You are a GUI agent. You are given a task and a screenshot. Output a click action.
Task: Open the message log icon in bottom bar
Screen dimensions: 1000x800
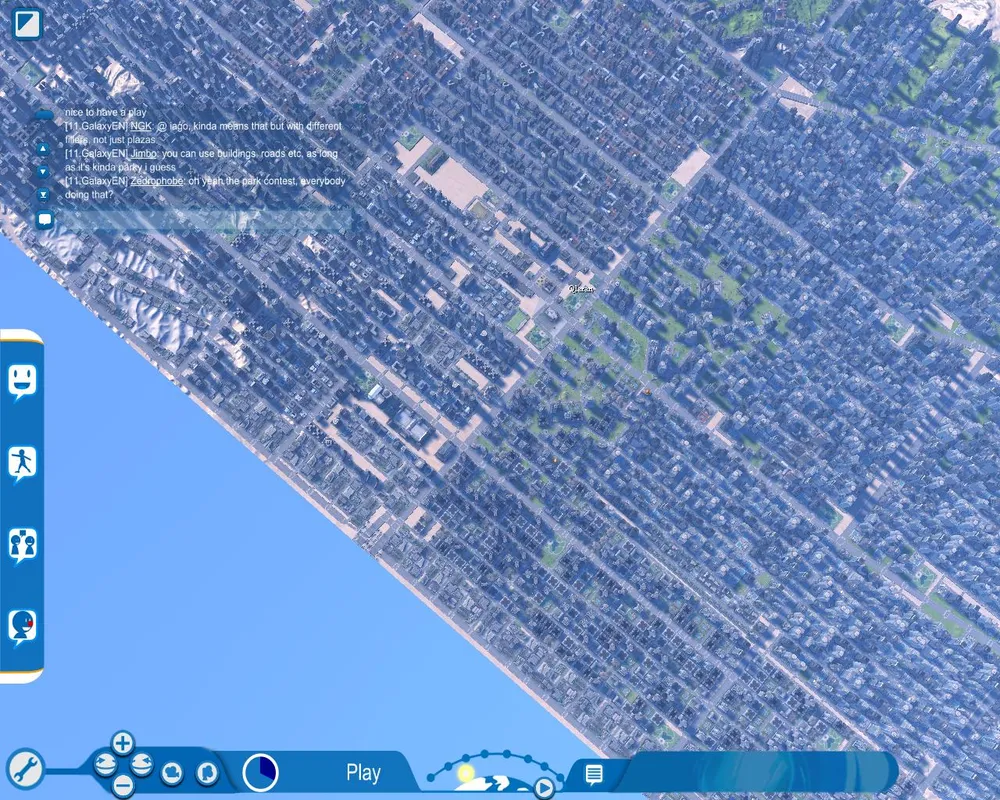(x=594, y=774)
